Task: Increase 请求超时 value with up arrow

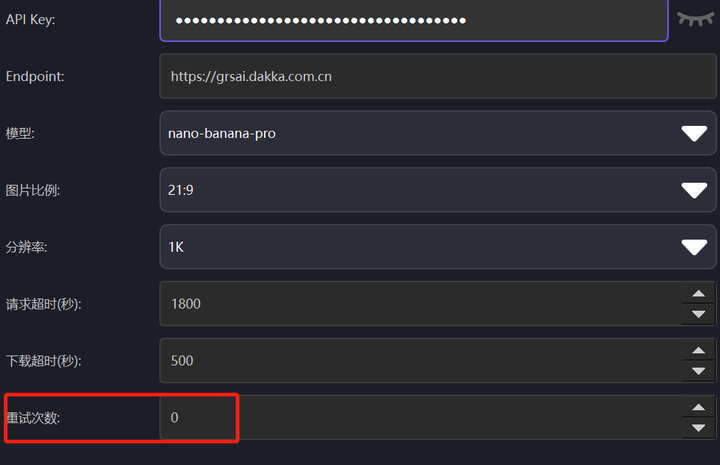Action: [698, 293]
